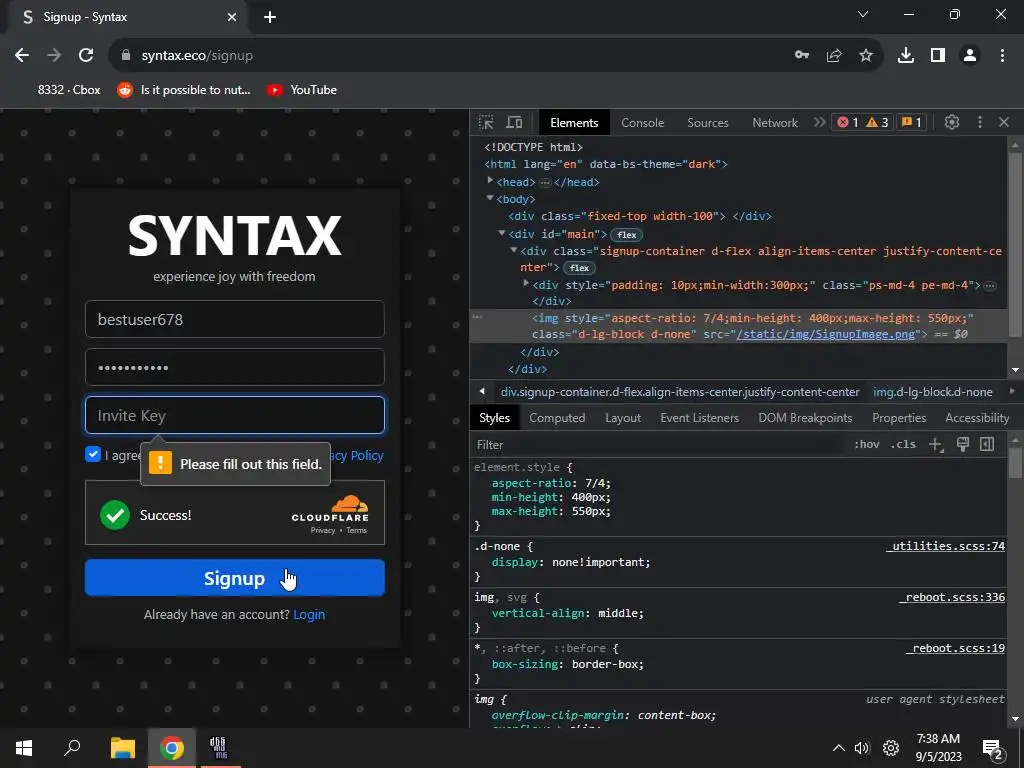
Task: Click flex badge on signup-container div
Action: 579,268
